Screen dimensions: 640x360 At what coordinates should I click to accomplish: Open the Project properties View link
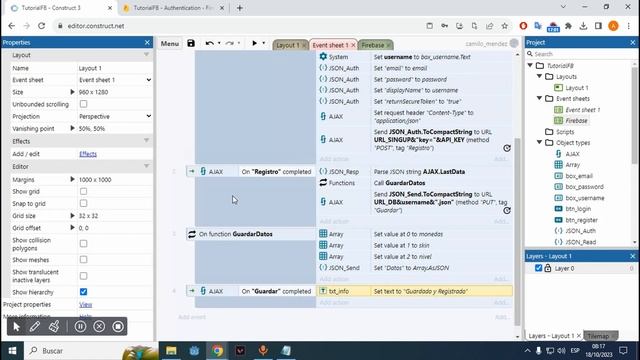pyautogui.click(x=85, y=304)
